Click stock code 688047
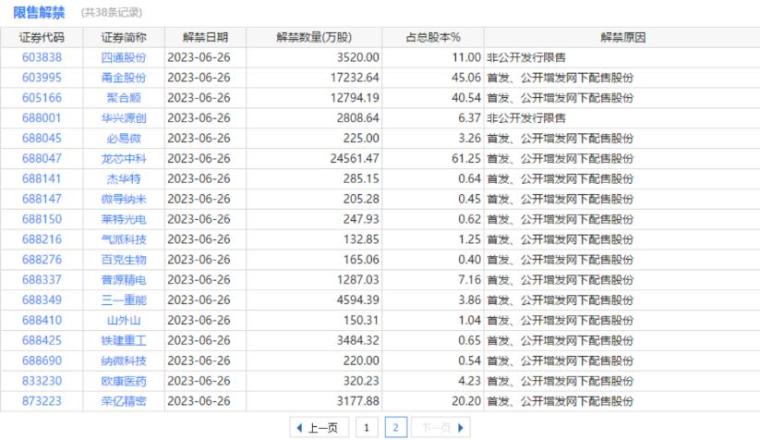Viewport: 760px width, 440px height. pyautogui.click(x=41, y=158)
